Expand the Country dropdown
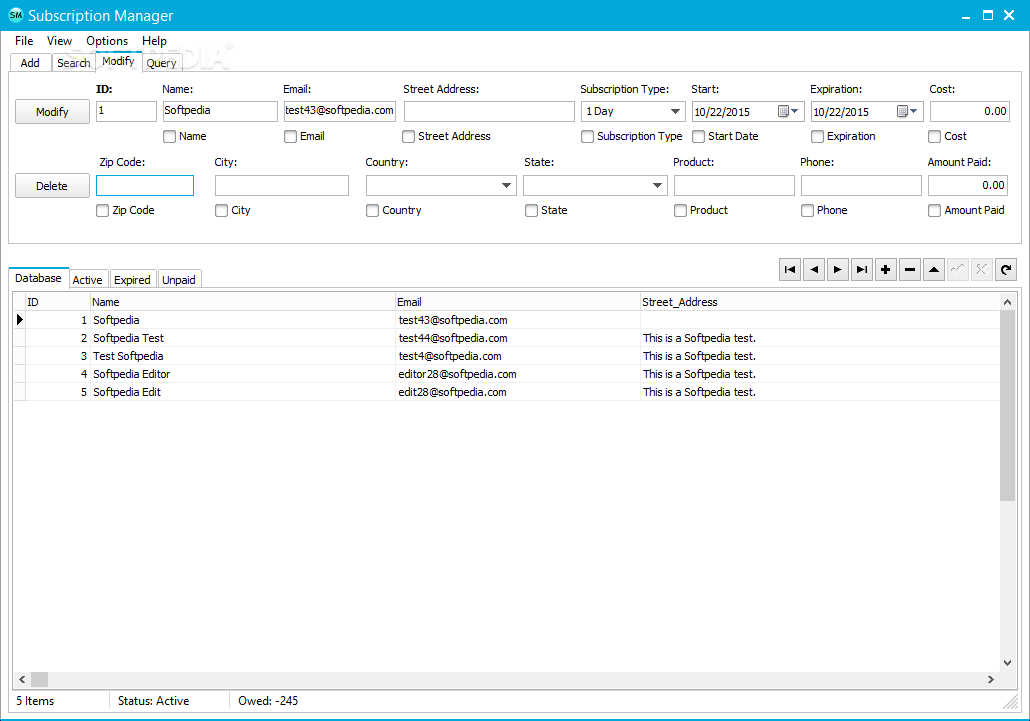This screenshot has width=1030, height=721. point(506,186)
